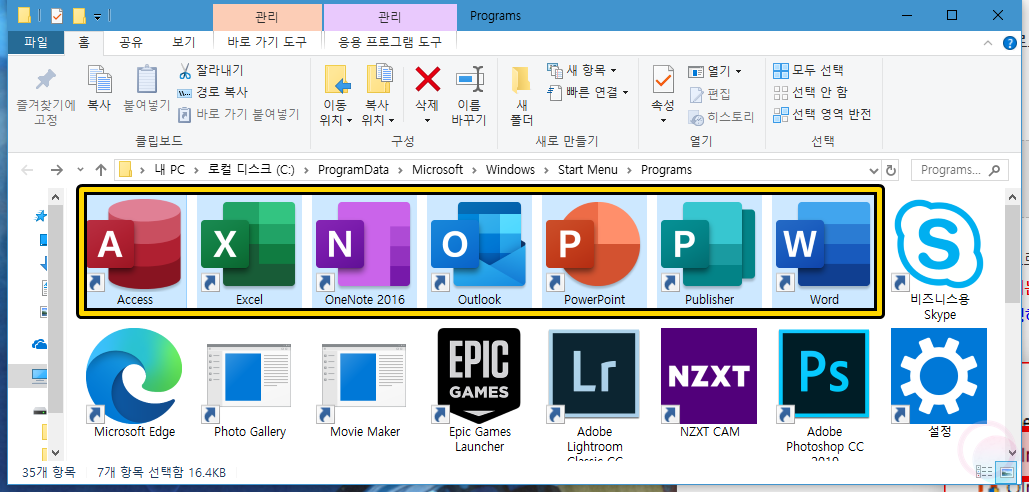The height and width of the screenshot is (492, 1029).
Task: Click the OneDrive cloud in sidebar
Action: (41, 344)
